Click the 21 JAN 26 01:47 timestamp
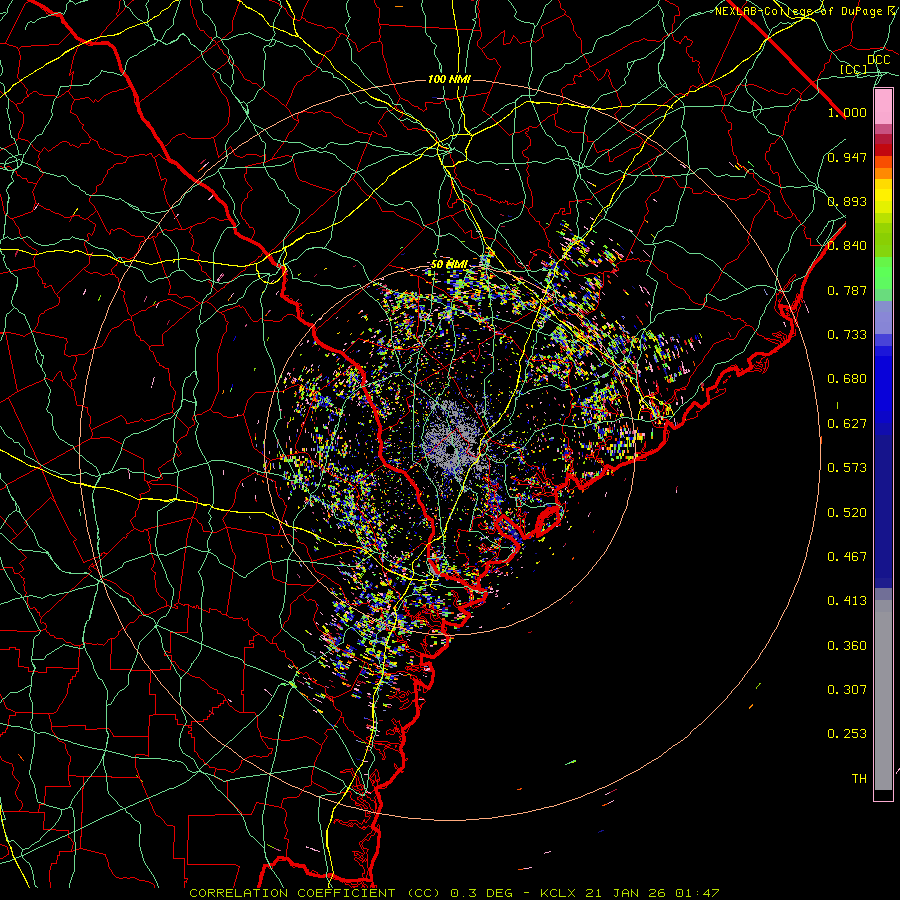 652,893
